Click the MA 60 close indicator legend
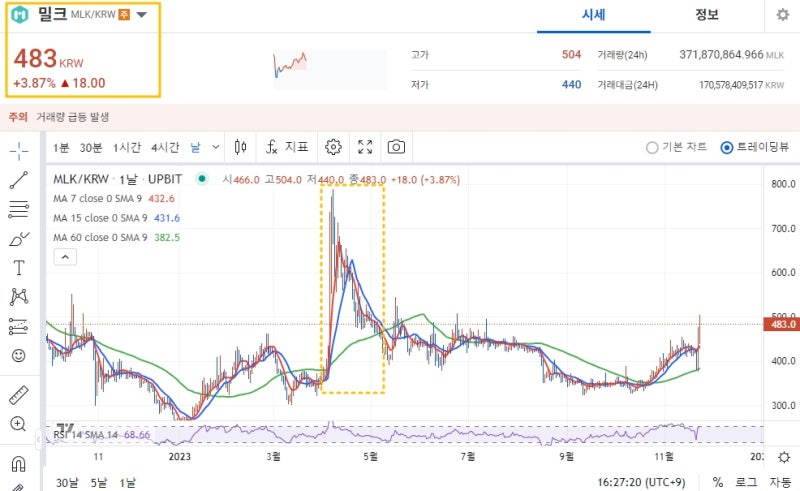 tap(116, 237)
